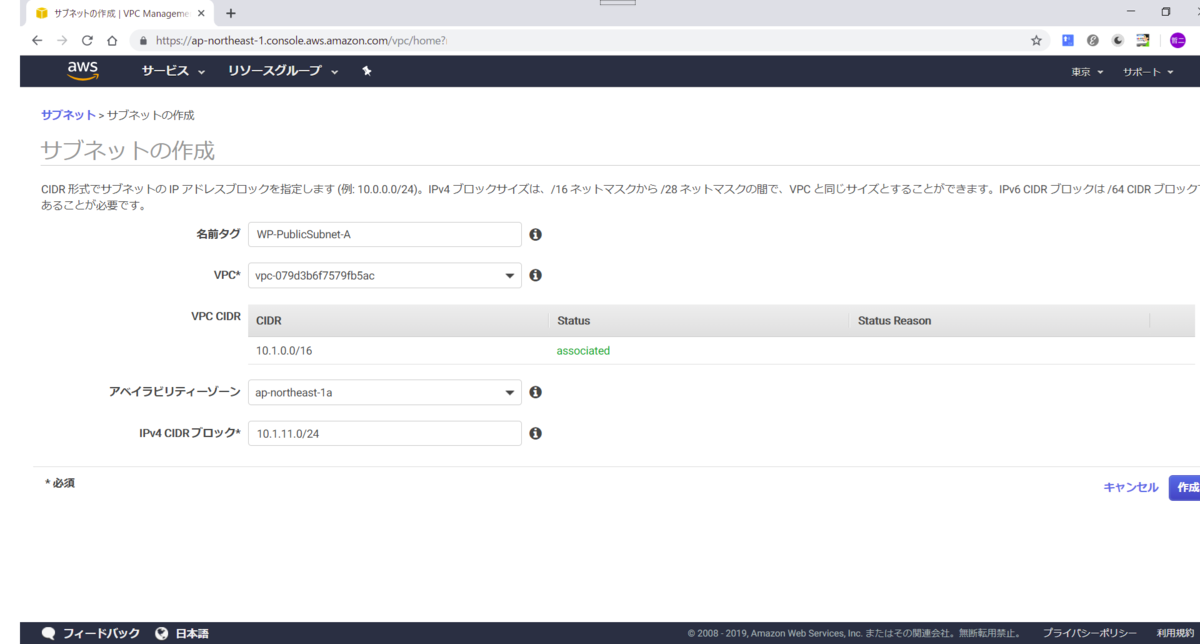Click the Status column header
This screenshot has height=644, width=1200.
(x=698, y=321)
